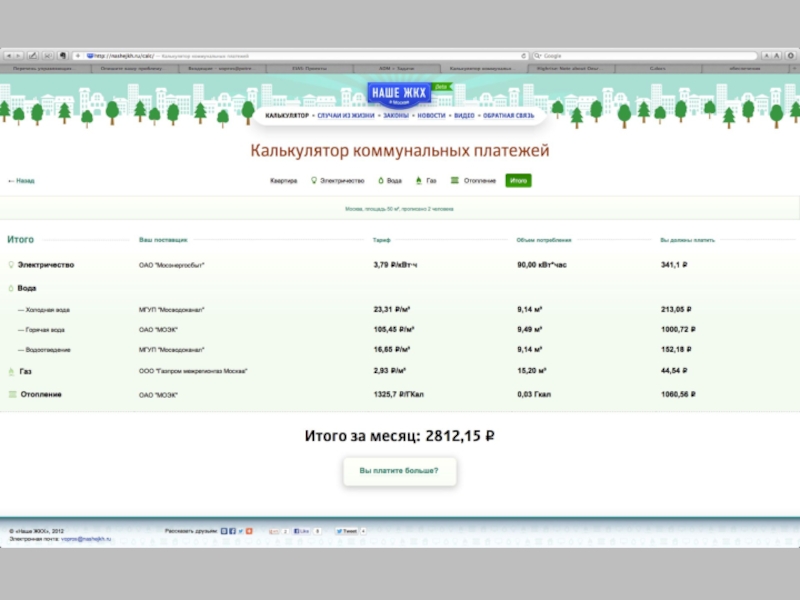
Task: Open the Законы navigation link
Action: pyautogui.click(x=396, y=116)
